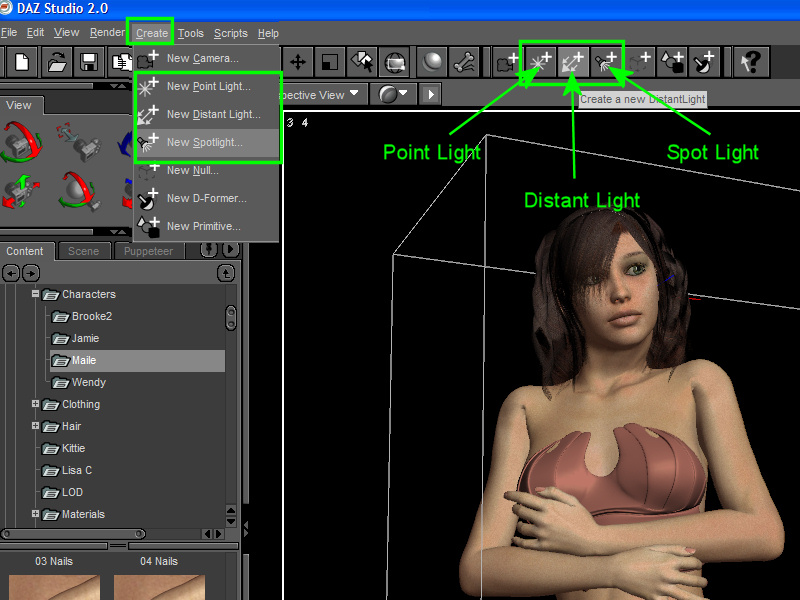Click the node selection pointer tool
The image size is (800, 600).
click(362, 63)
